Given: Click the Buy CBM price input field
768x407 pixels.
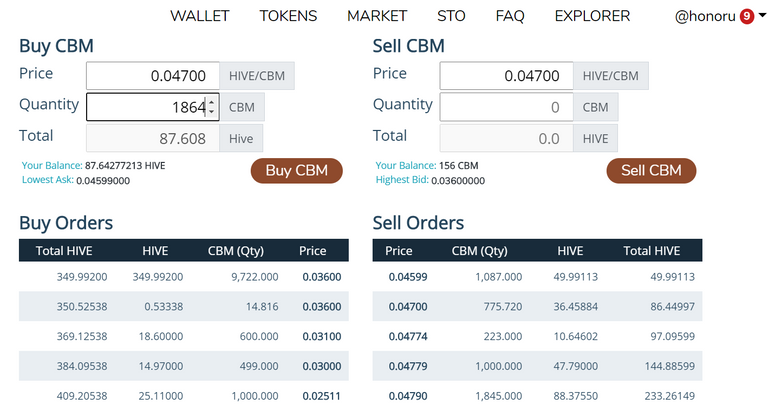Looking at the screenshot, I should [x=150, y=75].
